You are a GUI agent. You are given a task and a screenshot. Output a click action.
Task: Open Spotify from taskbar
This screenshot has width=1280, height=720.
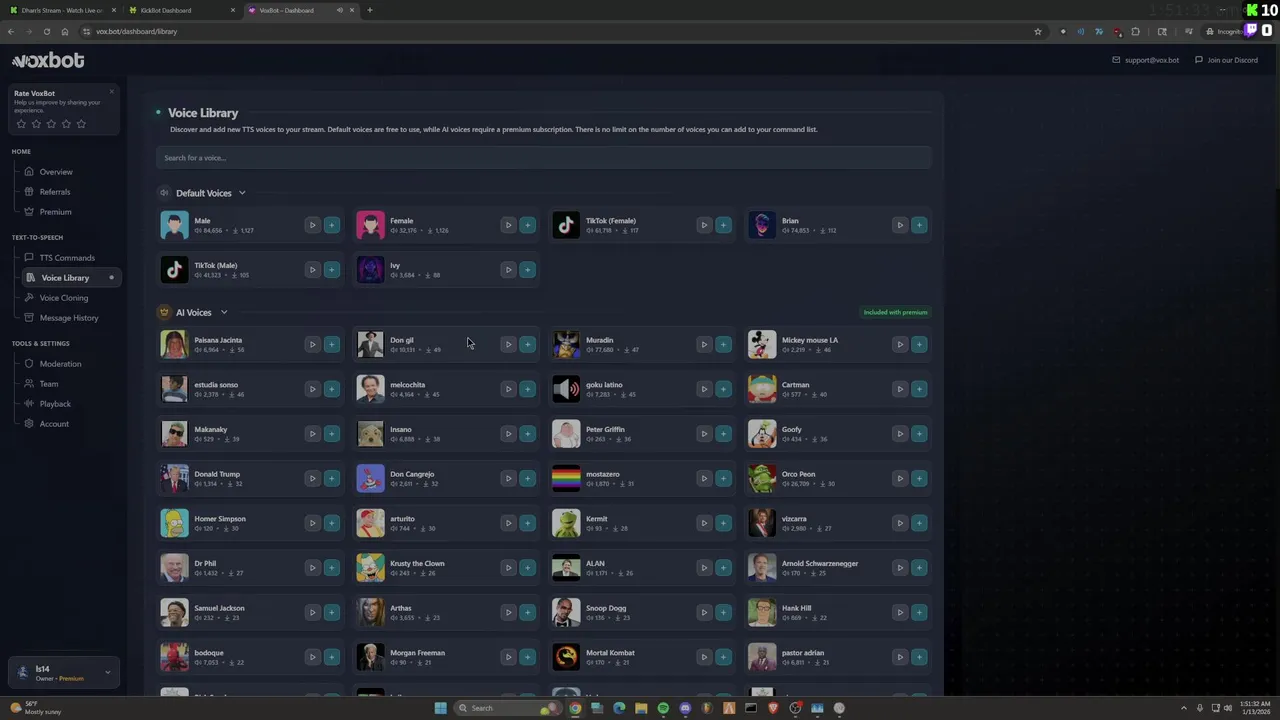tap(663, 708)
